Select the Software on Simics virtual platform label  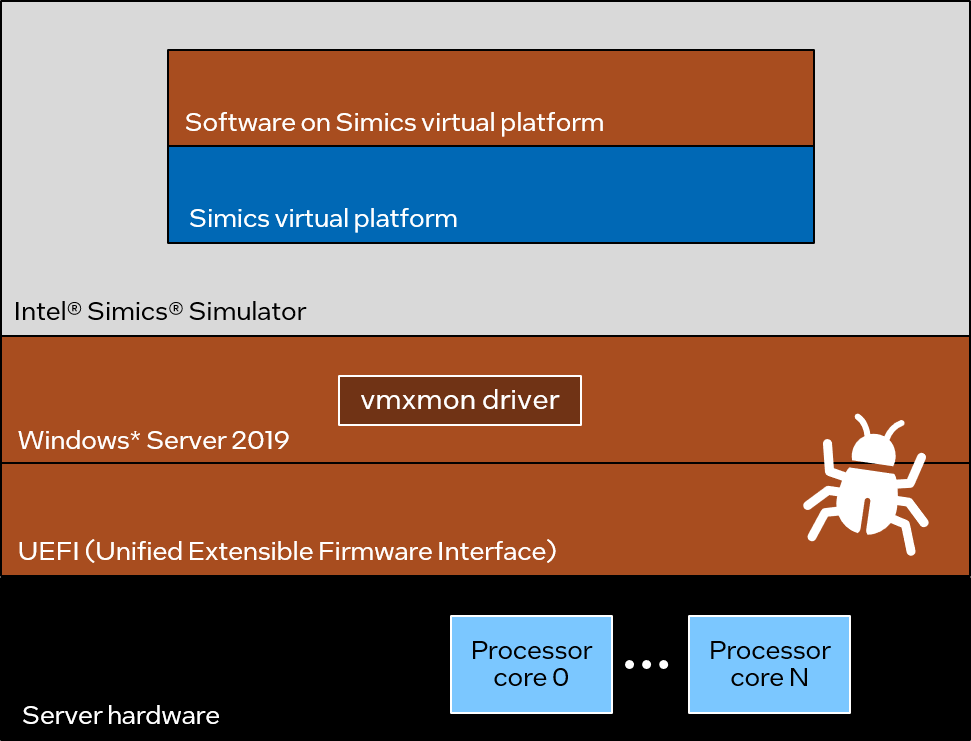click(394, 123)
